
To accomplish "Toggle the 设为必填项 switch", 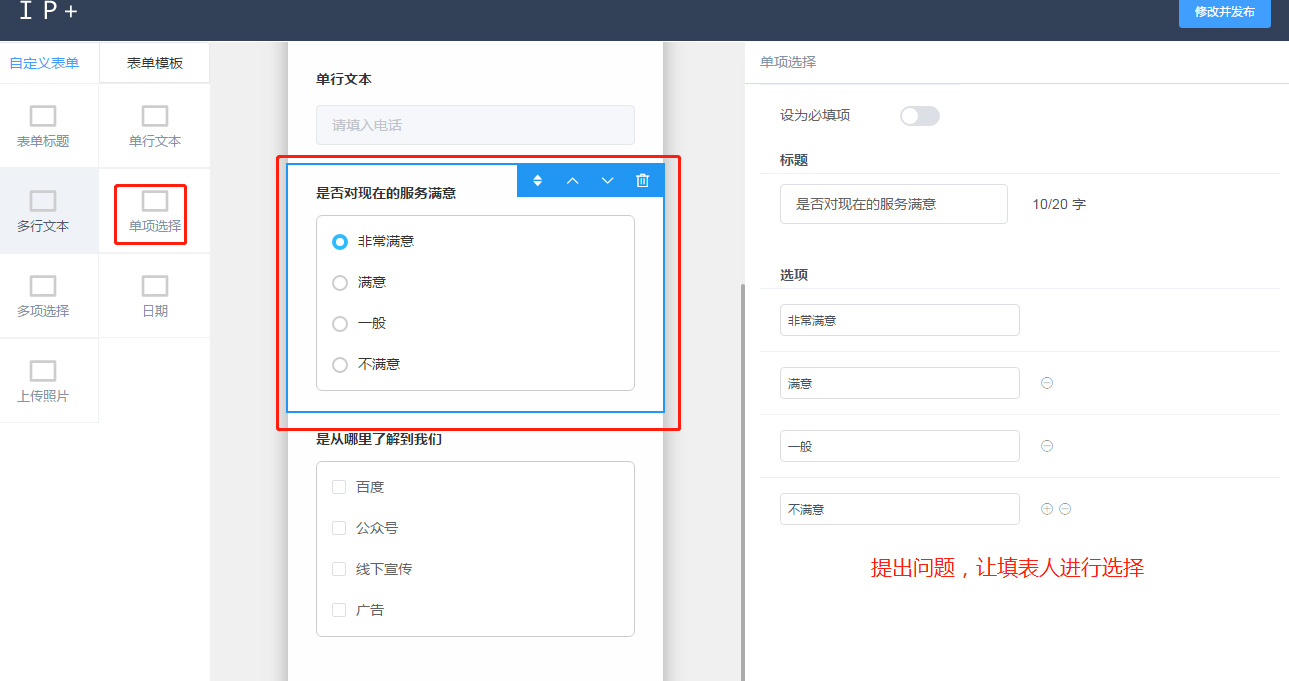I will click(x=919, y=116).
